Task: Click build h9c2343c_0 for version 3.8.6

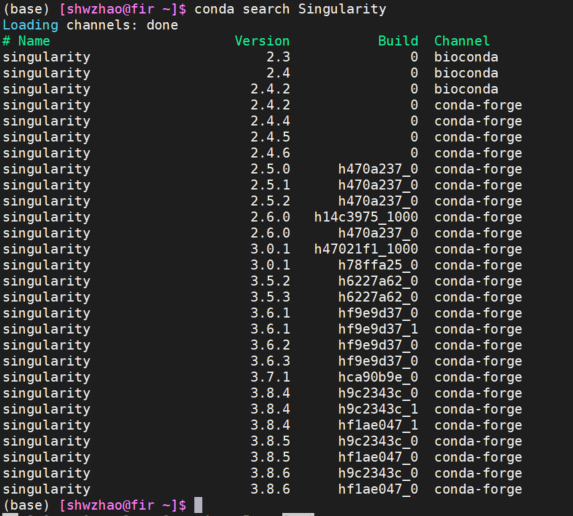Action: click(x=378, y=473)
